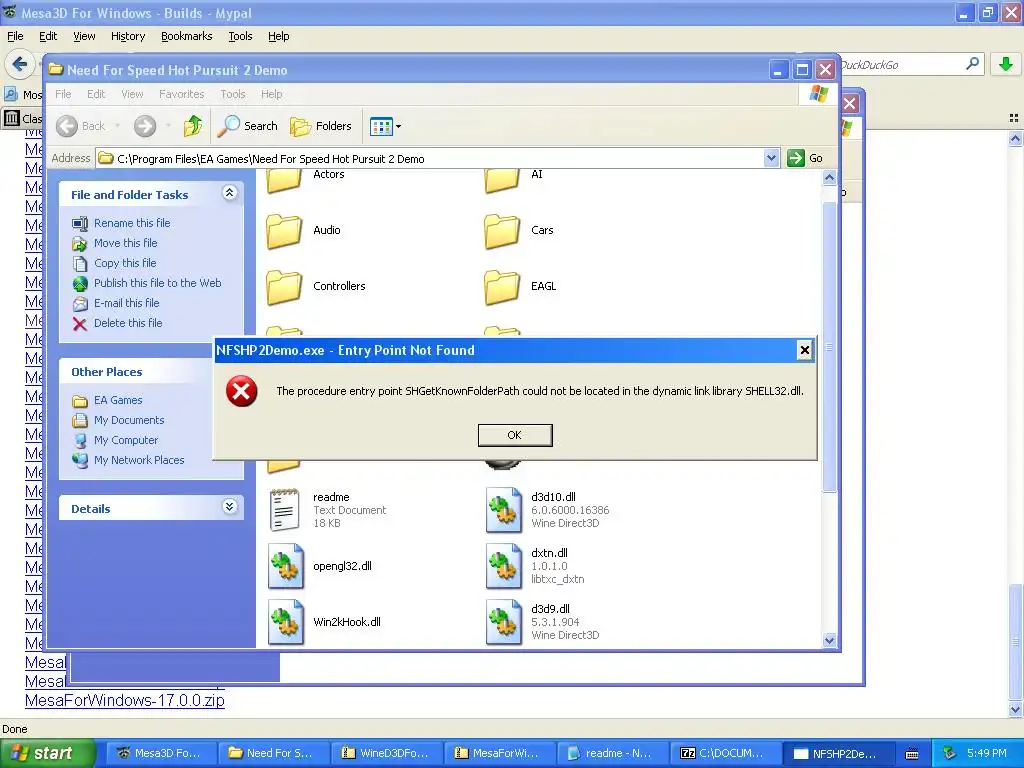Viewport: 1024px width, 768px height.
Task: Select the d3d10.dll file icon
Action: point(504,510)
